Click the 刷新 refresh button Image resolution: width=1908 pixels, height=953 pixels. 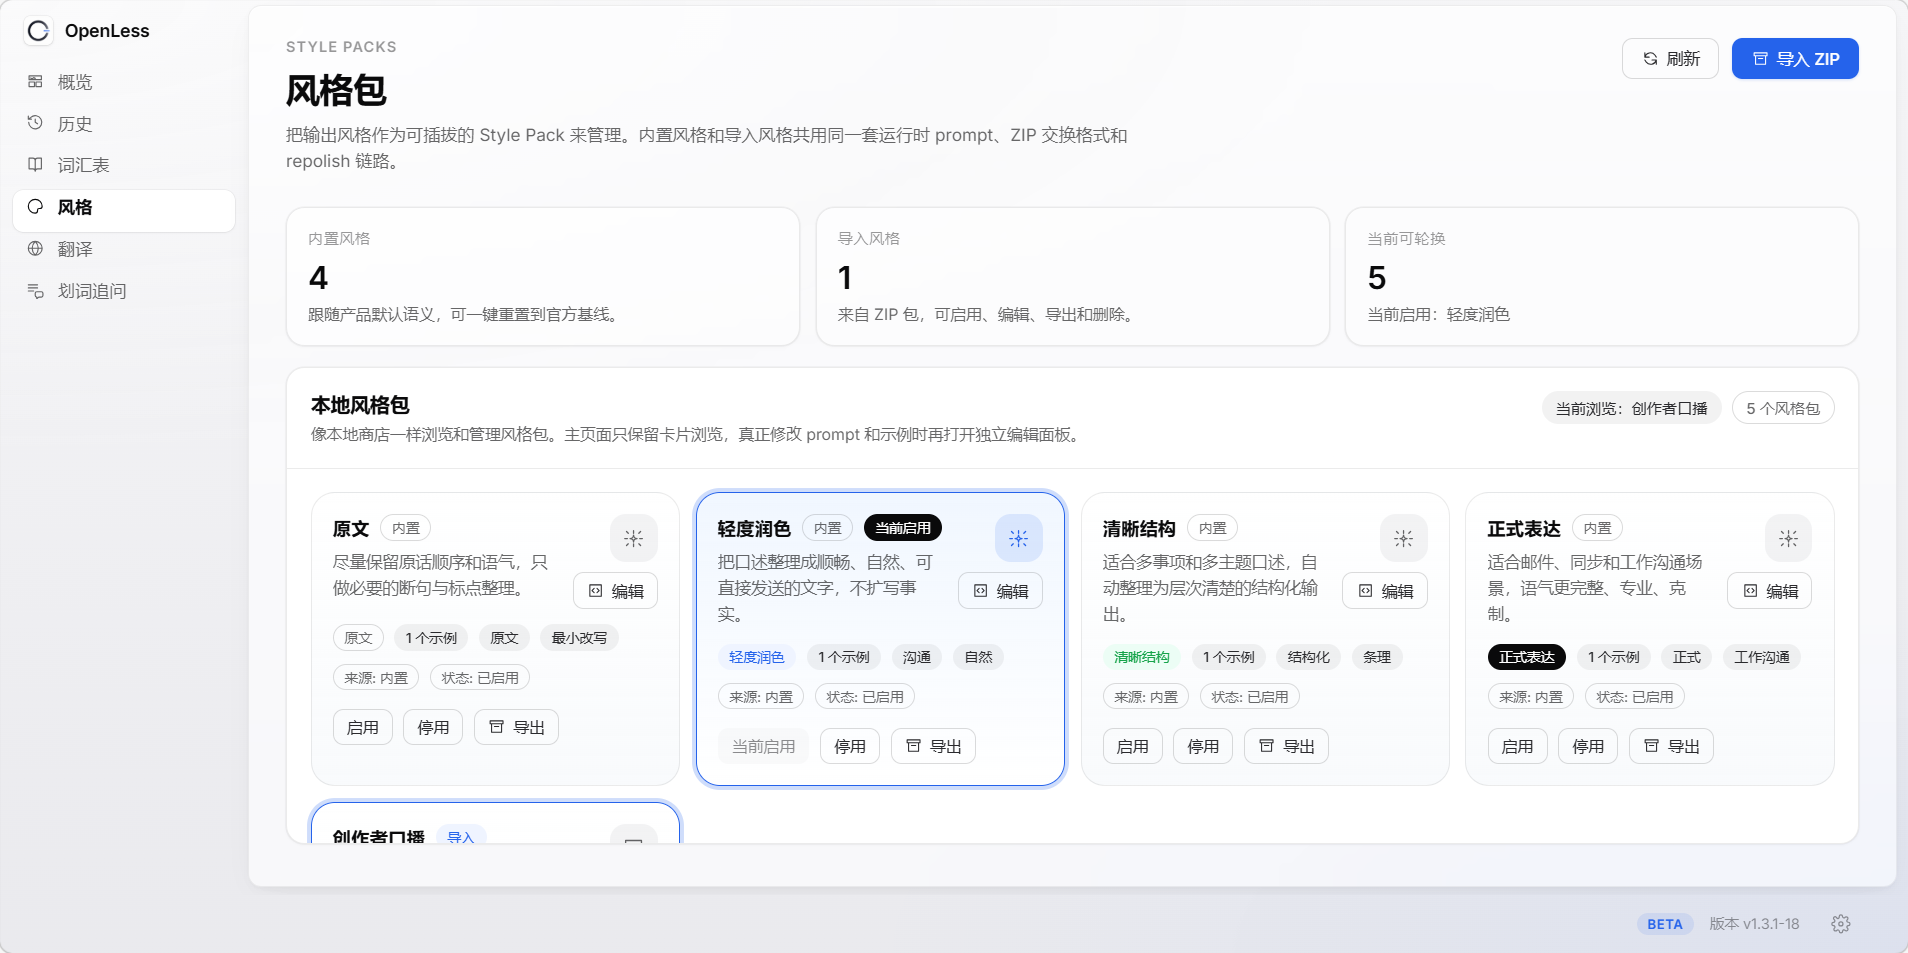coord(1670,59)
